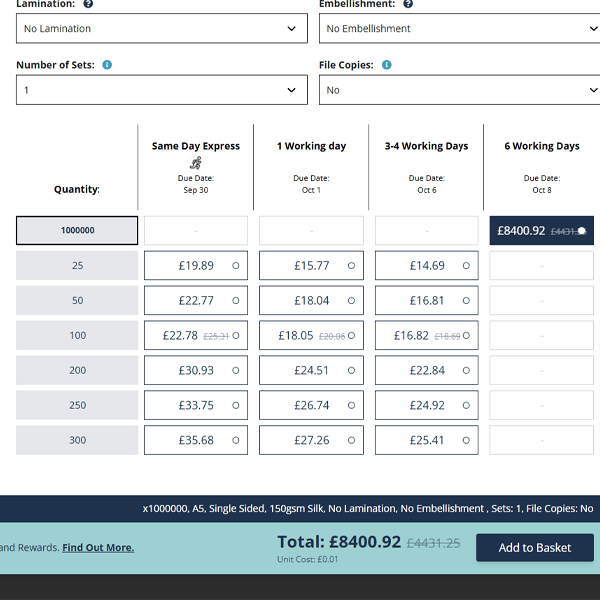Open the Embellishment help question-mark icon

coord(408,4)
